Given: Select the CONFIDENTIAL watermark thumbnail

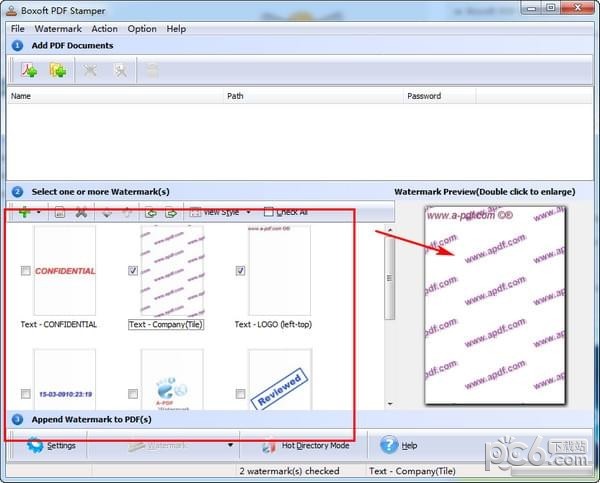Looking at the screenshot, I should (65, 270).
